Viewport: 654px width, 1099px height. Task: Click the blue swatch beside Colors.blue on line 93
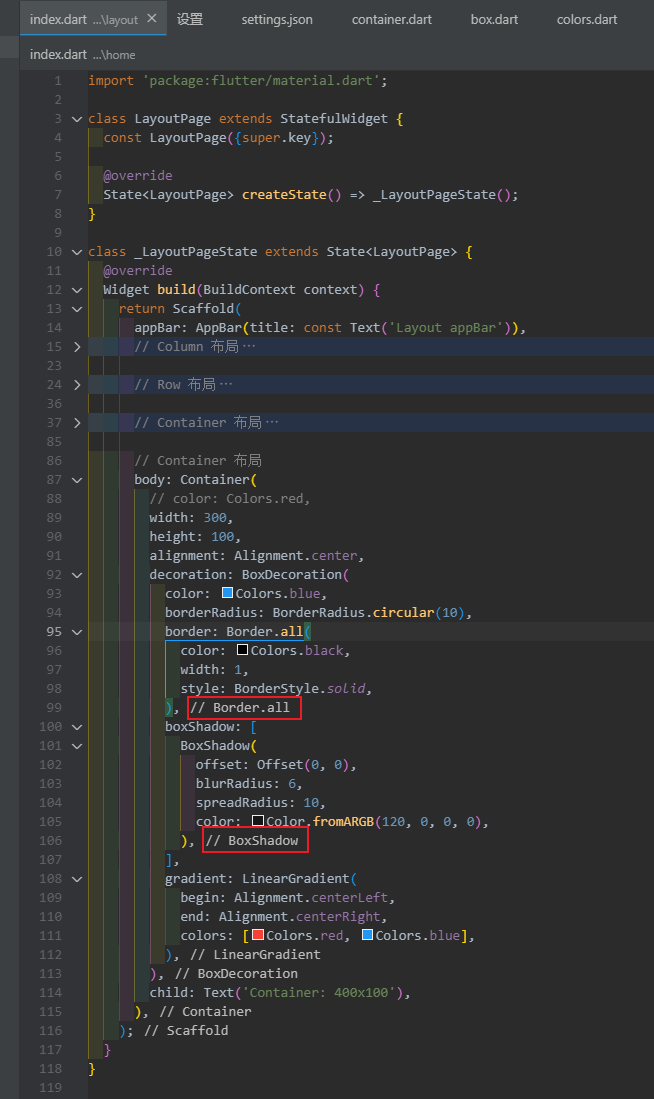pos(227,594)
